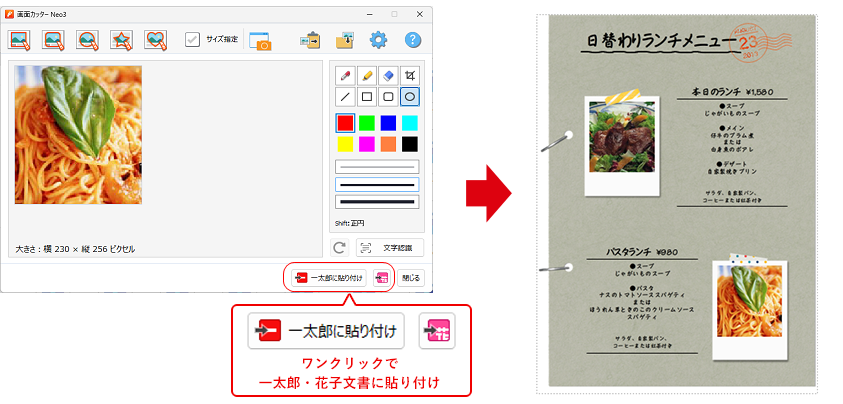Select the ellipse drawing shape tool
The width and height of the screenshot is (843, 404).
click(410, 97)
